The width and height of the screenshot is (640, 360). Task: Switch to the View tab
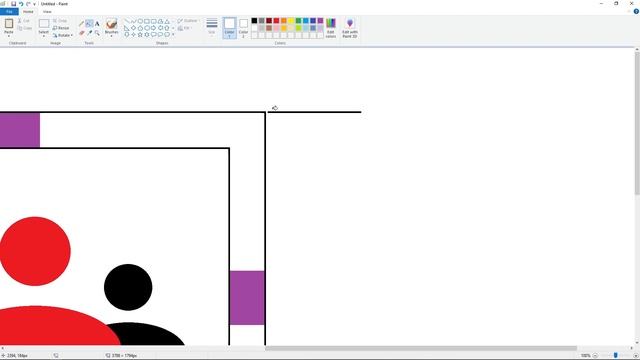tap(47, 11)
